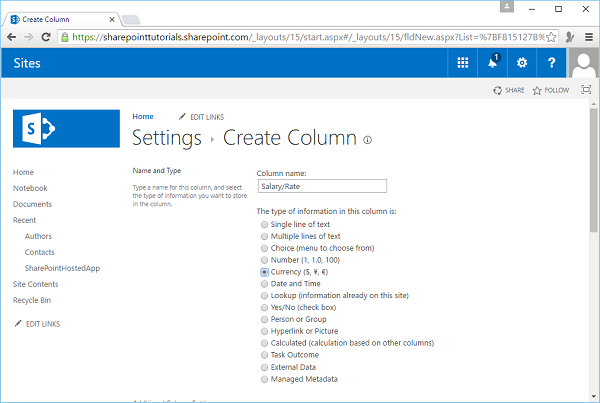
Task: Click the browser reload icon
Action: [x=46, y=35]
